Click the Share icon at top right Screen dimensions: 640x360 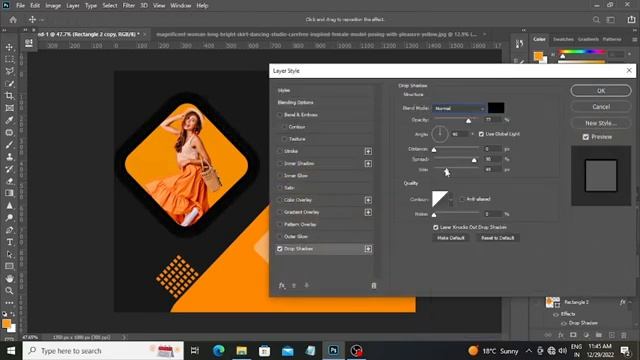[x=631, y=19]
